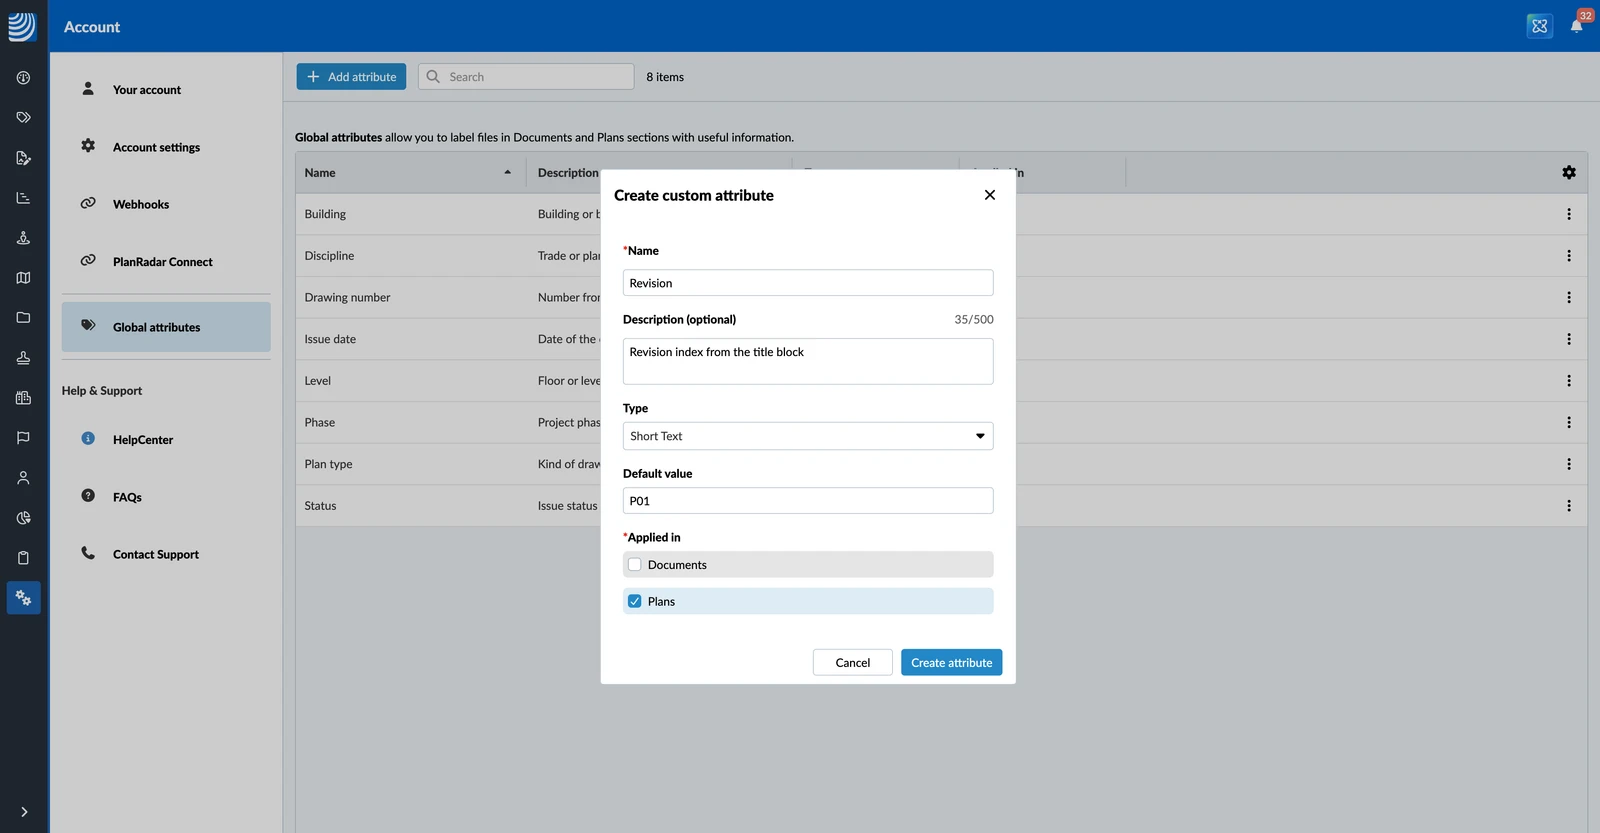Open the folded map icon in the left rail

pos(23,278)
